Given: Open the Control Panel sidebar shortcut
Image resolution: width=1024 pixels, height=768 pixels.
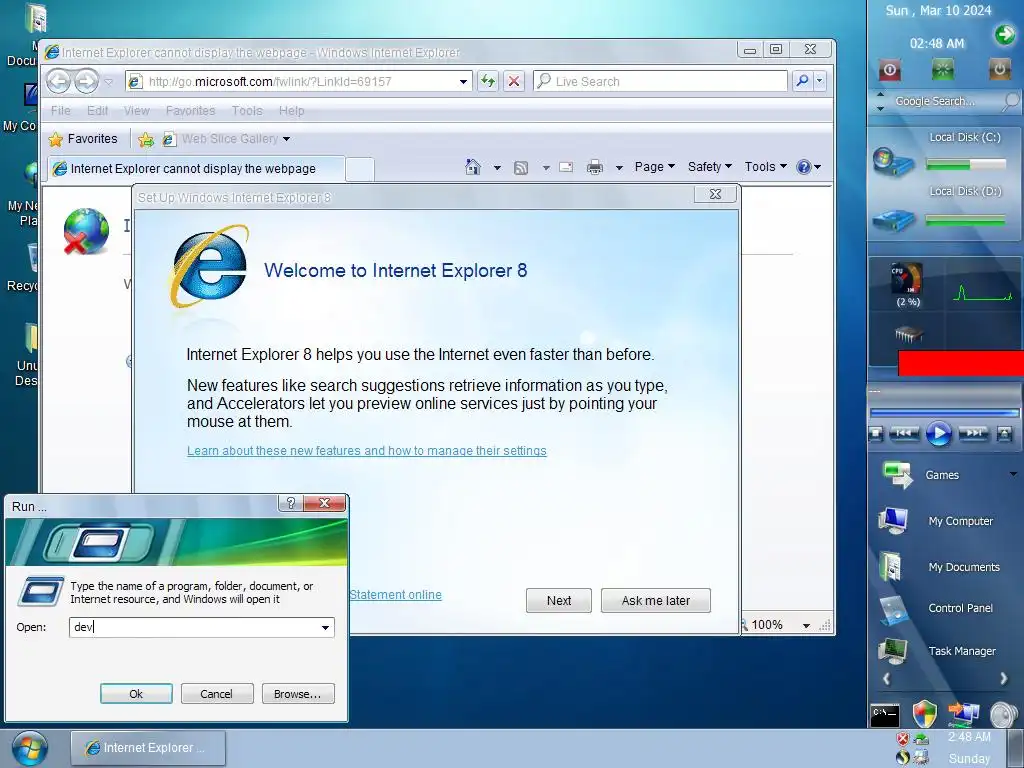Looking at the screenshot, I should [x=936, y=608].
